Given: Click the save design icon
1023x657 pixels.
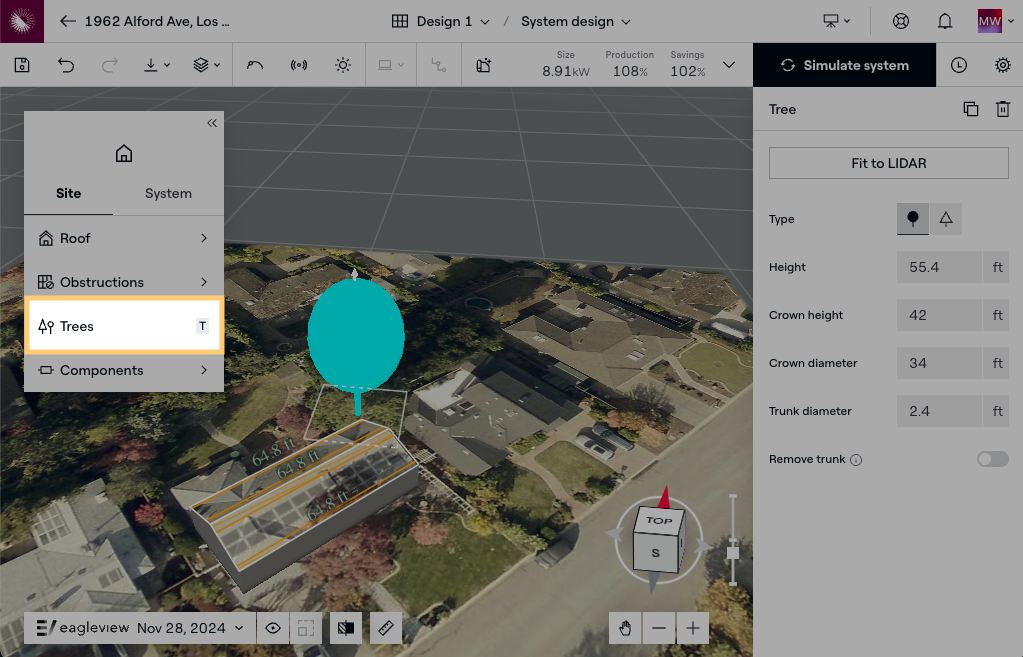Looking at the screenshot, I should pyautogui.click(x=22, y=65).
